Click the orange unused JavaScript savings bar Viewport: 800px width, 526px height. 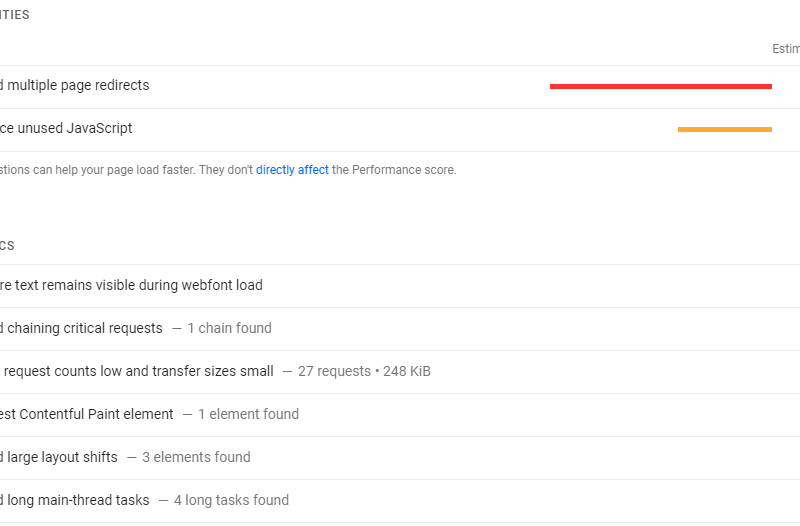(724, 129)
